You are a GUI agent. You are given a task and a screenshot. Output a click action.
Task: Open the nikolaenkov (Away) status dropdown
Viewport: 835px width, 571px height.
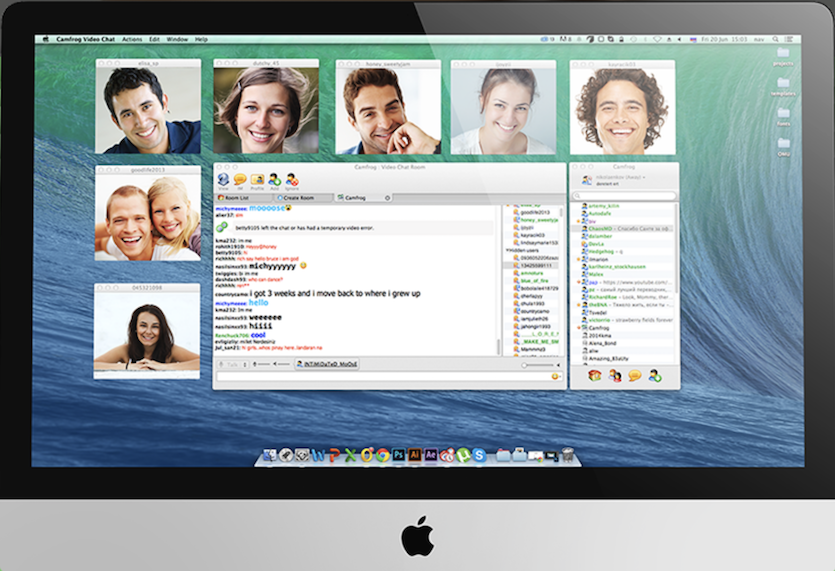tap(620, 177)
